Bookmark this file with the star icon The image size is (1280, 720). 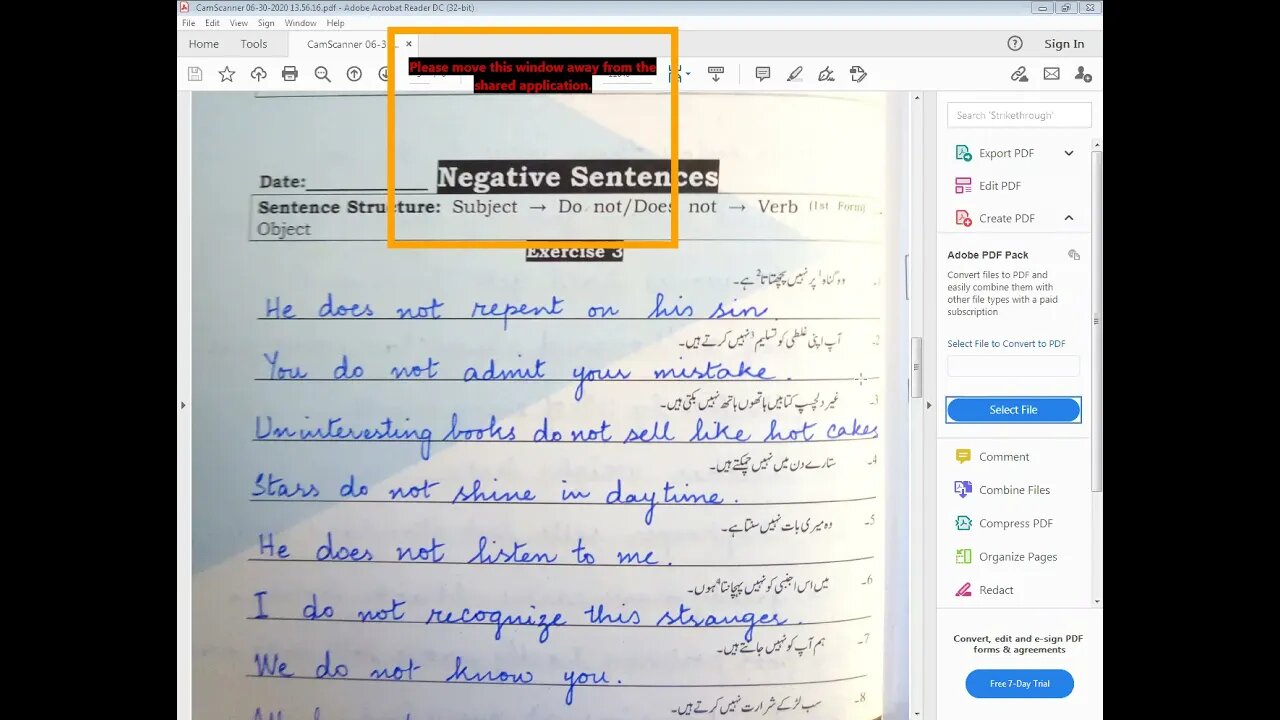pyautogui.click(x=227, y=74)
